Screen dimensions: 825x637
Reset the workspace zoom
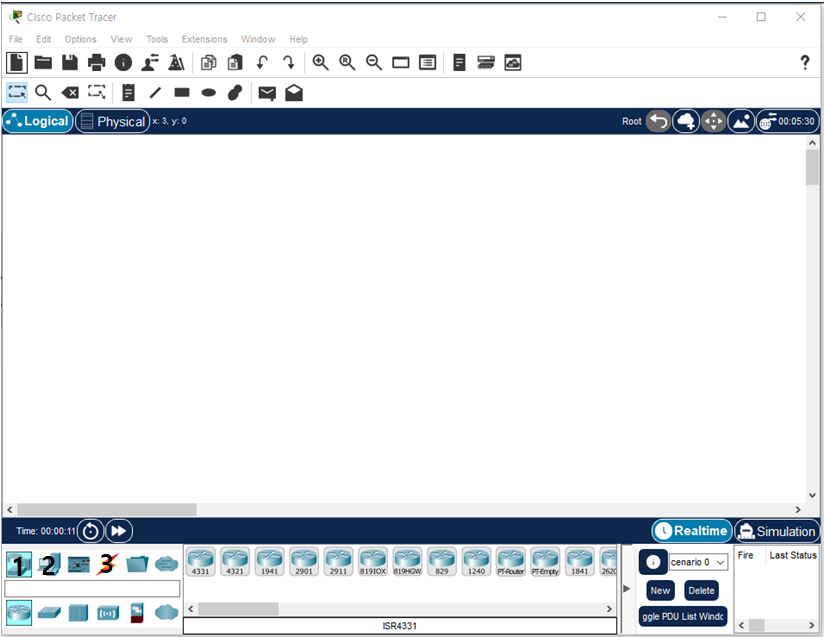click(347, 63)
